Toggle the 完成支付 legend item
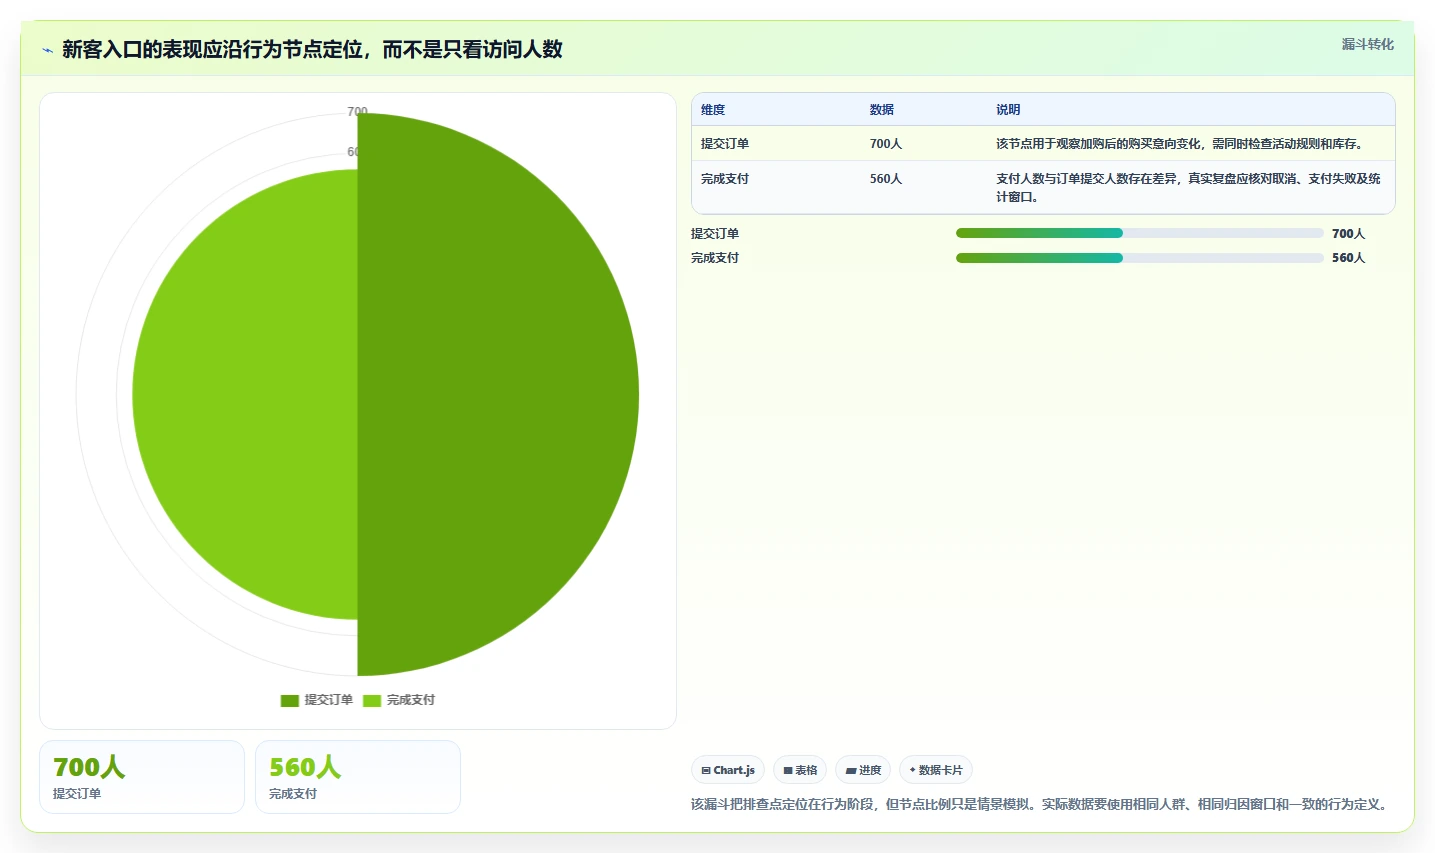This screenshot has width=1435, height=853. (x=399, y=700)
